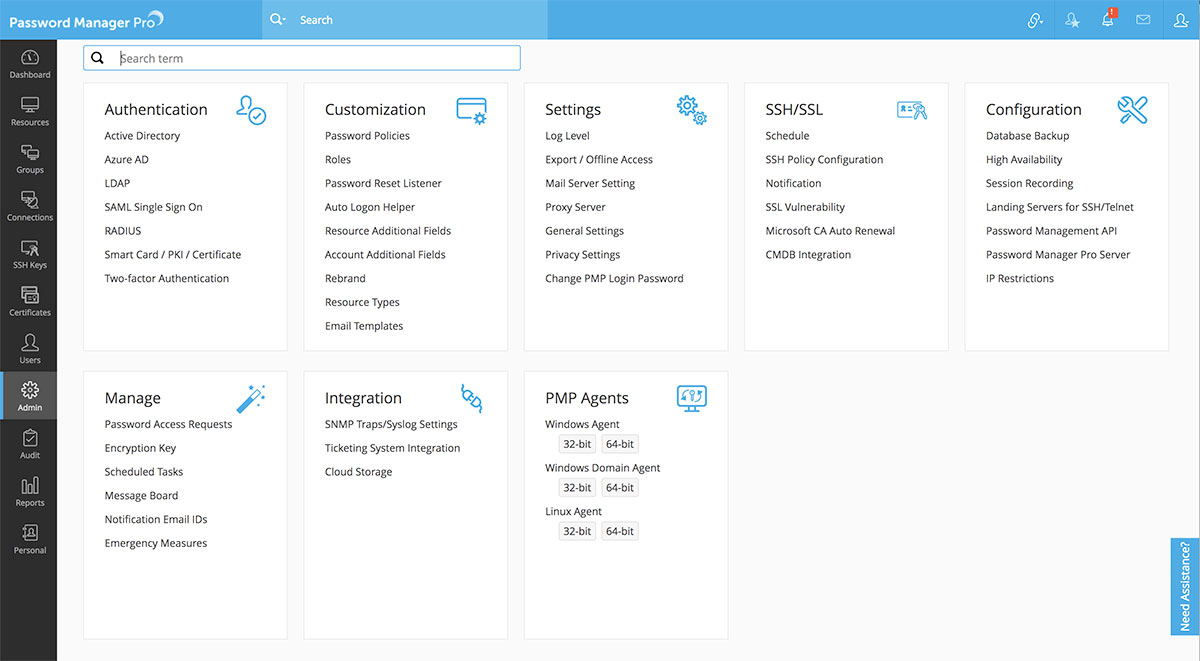Click the SSH/SSL card certificate-key icon
The image size is (1200, 661).
(x=912, y=110)
